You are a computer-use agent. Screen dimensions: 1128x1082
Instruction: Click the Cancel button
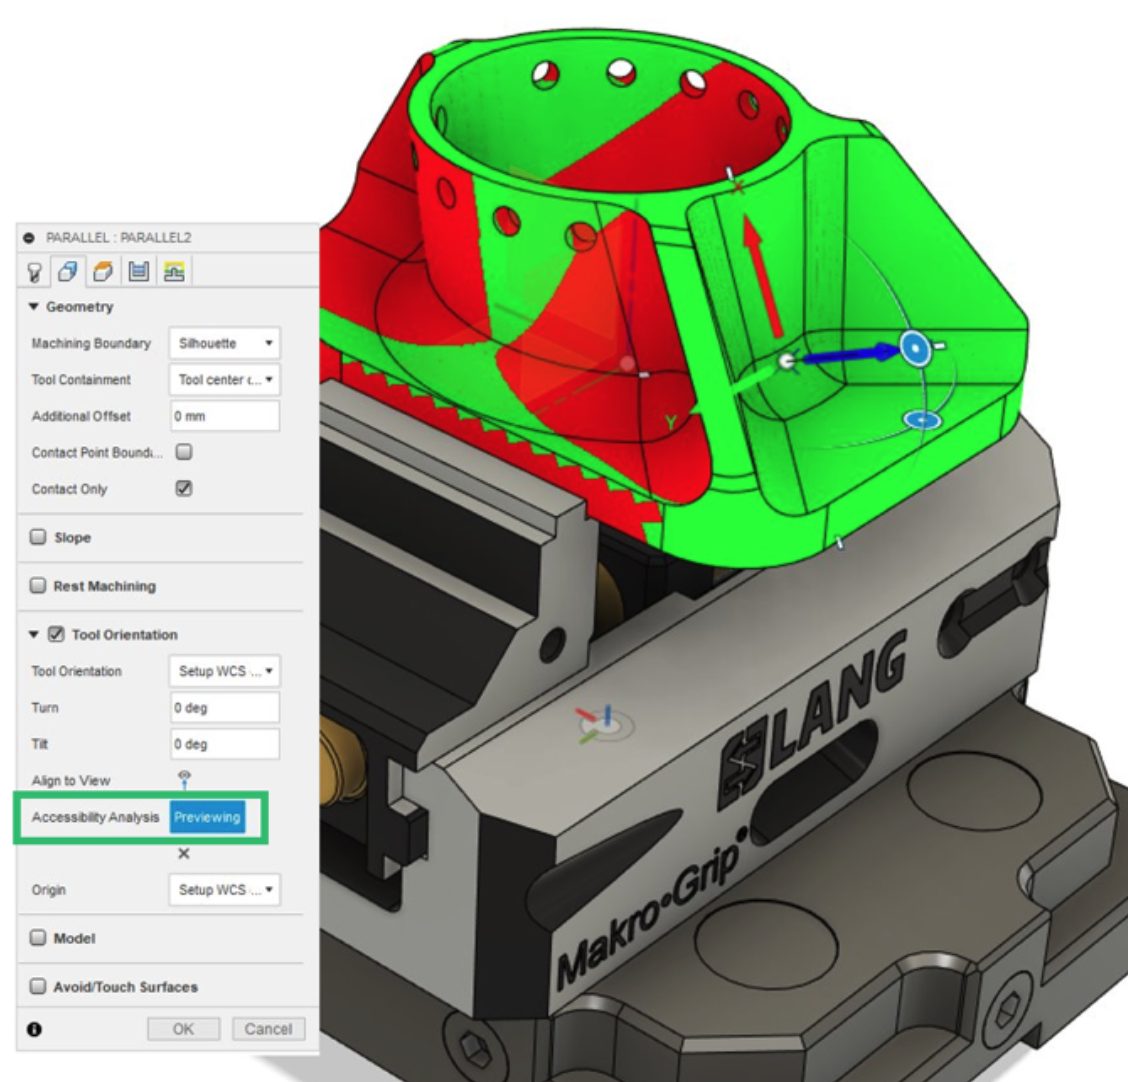point(268,1029)
